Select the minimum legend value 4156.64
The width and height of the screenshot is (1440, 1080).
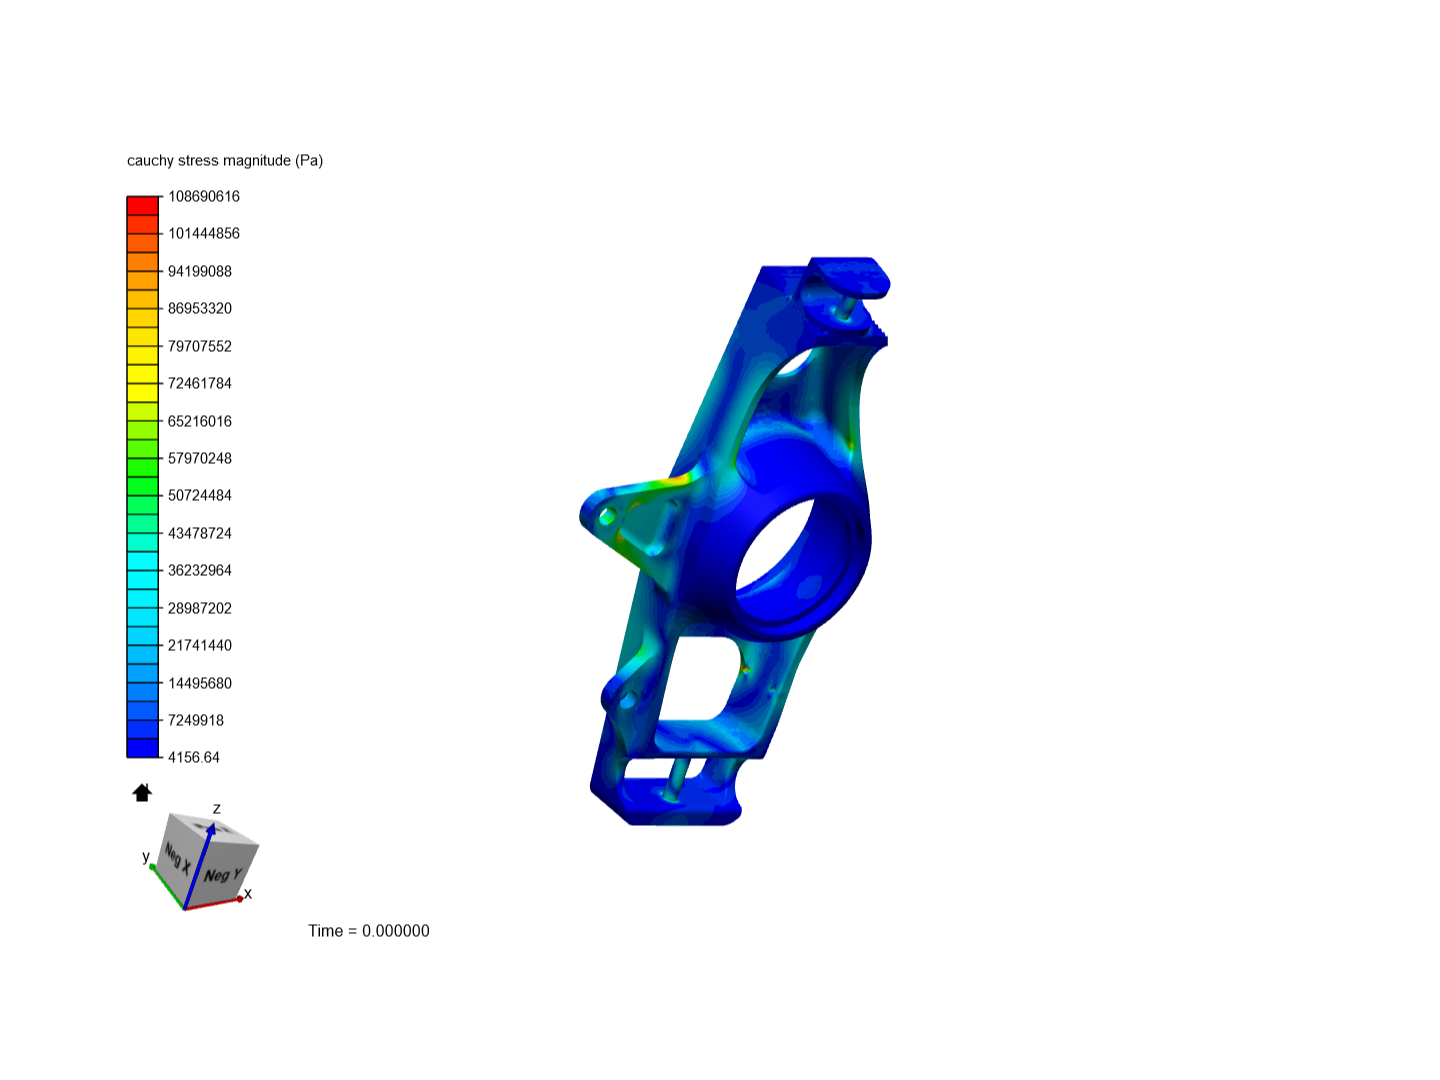(194, 758)
